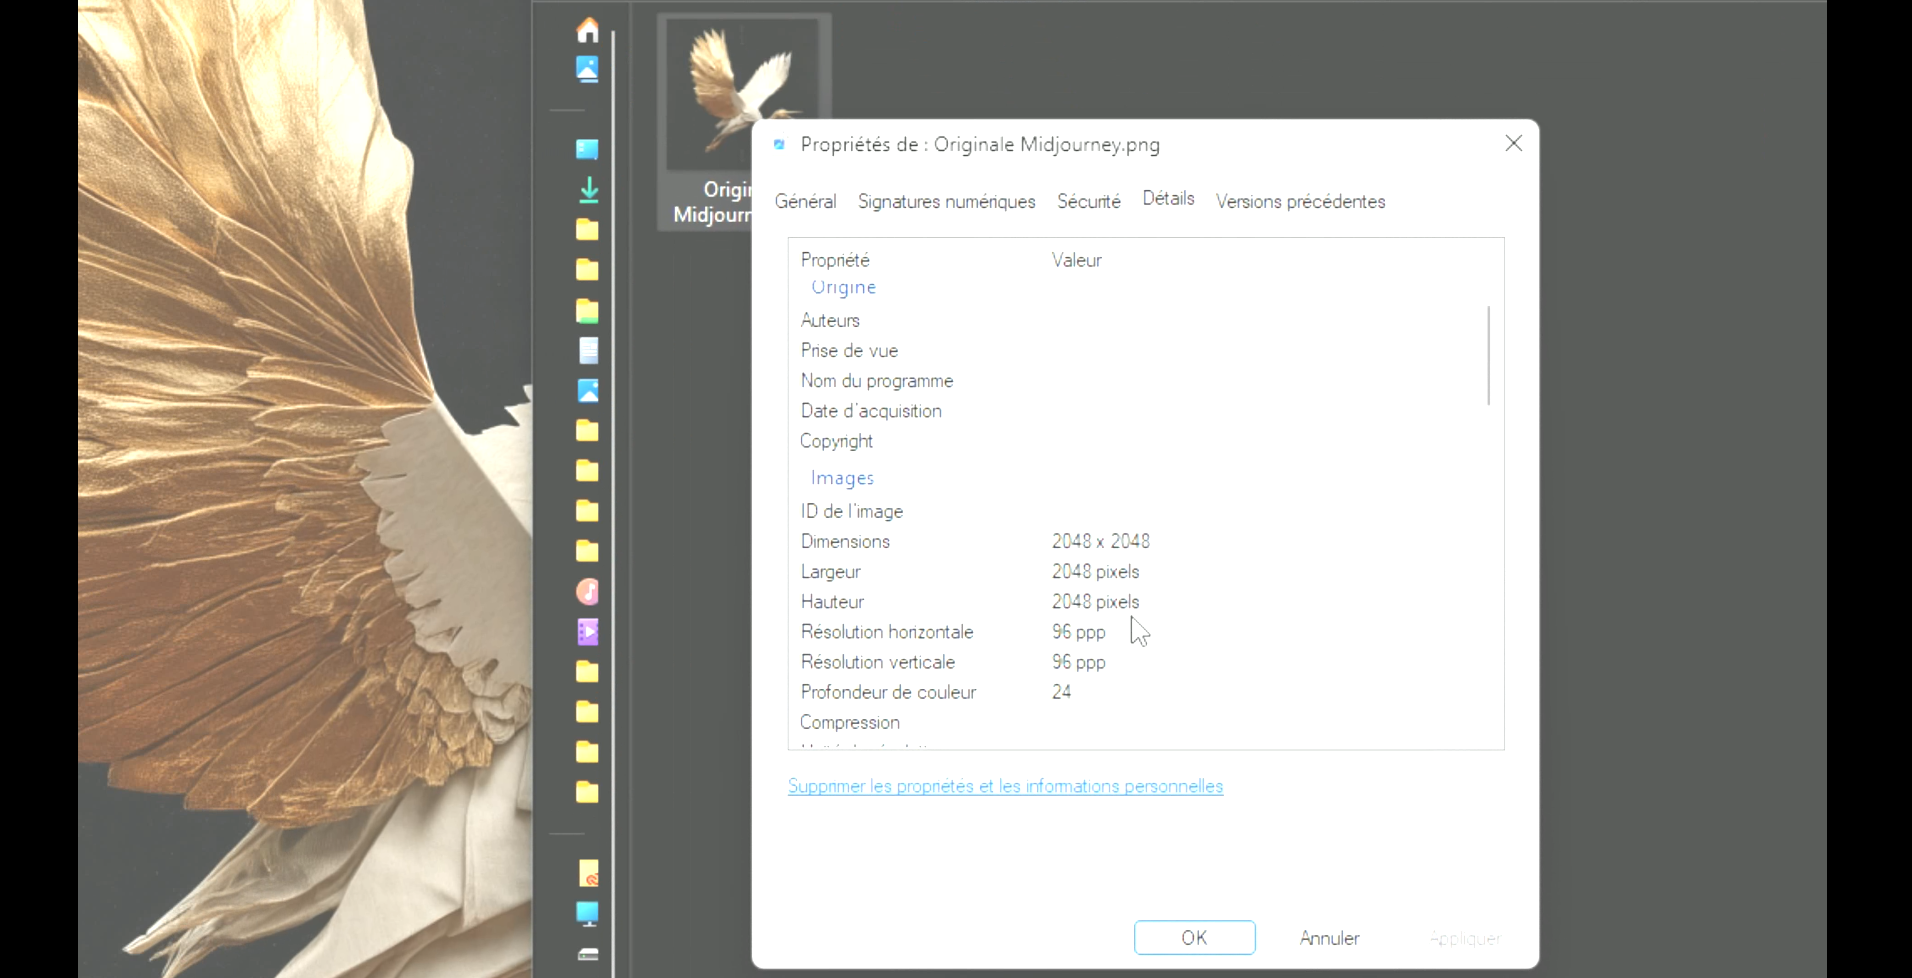Open the Videos folder icon
This screenshot has height=978, width=1912.
coord(588,632)
